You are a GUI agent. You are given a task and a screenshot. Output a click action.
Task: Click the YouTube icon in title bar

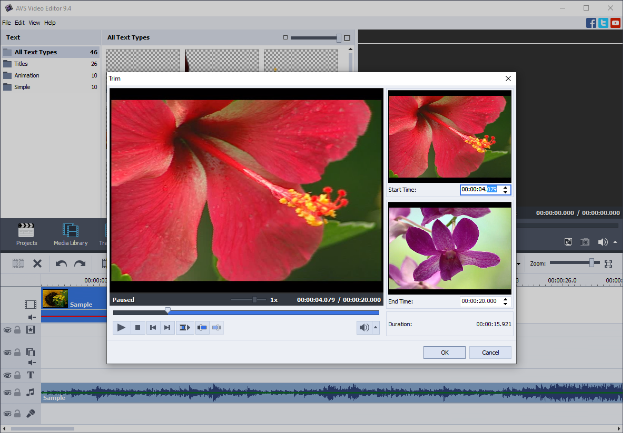pyautogui.click(x=616, y=22)
